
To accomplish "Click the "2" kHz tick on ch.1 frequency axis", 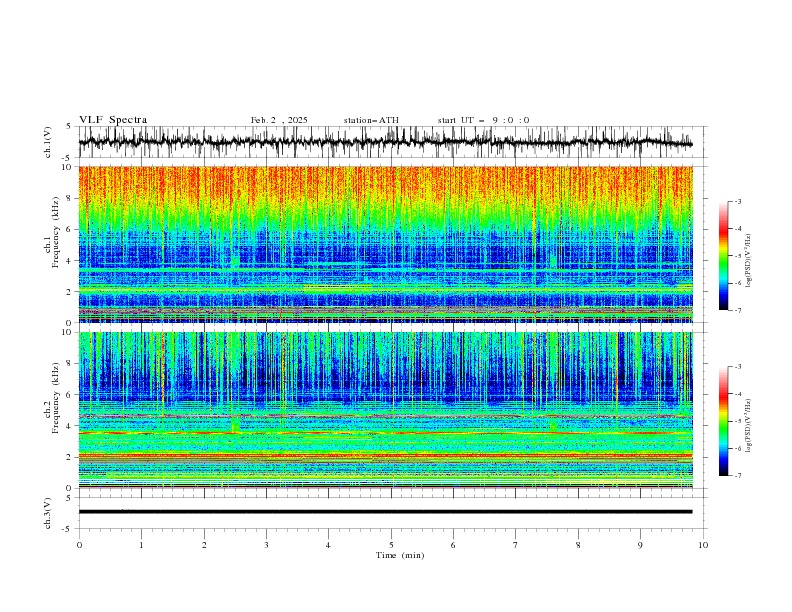I will point(70,291).
